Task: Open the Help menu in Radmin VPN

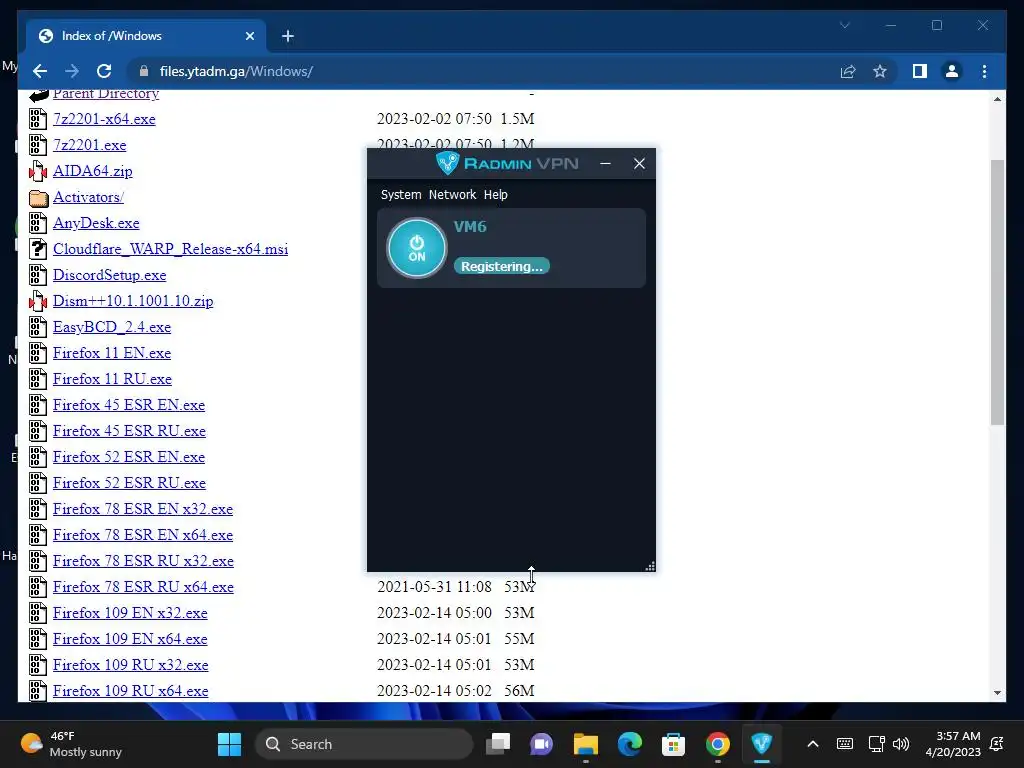Action: click(x=496, y=195)
